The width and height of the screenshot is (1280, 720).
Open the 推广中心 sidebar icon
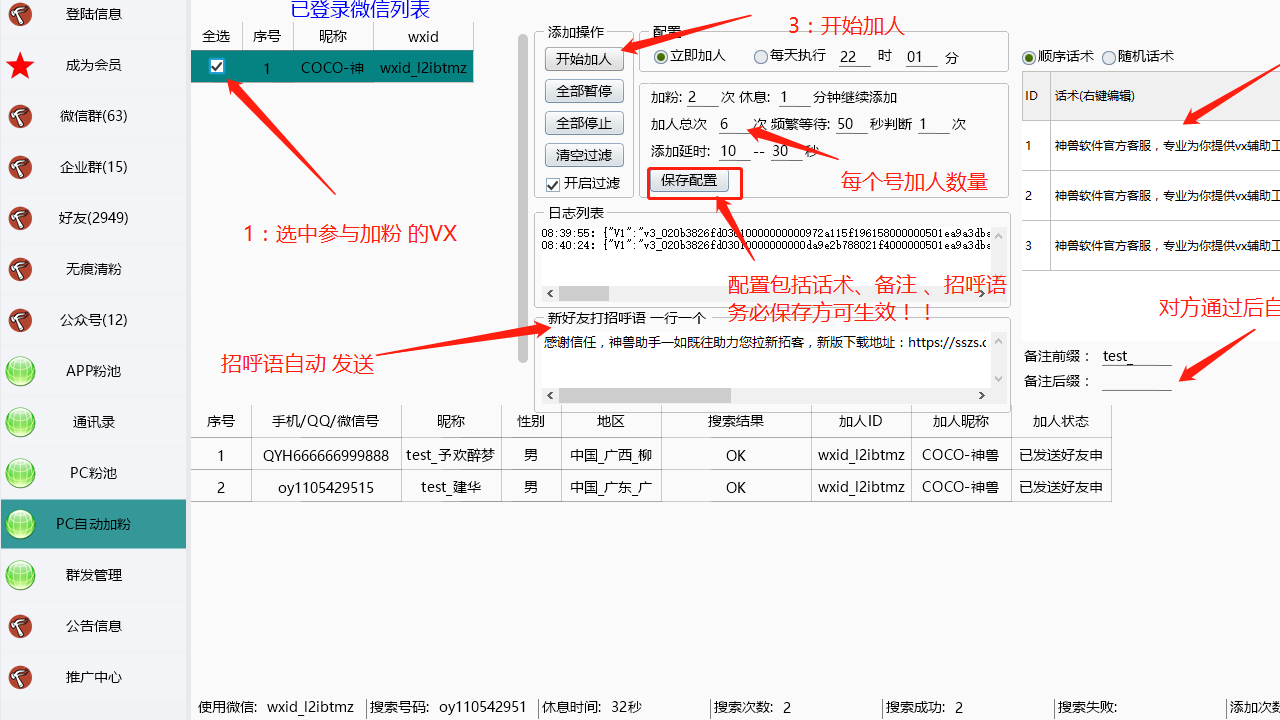click(x=20, y=677)
